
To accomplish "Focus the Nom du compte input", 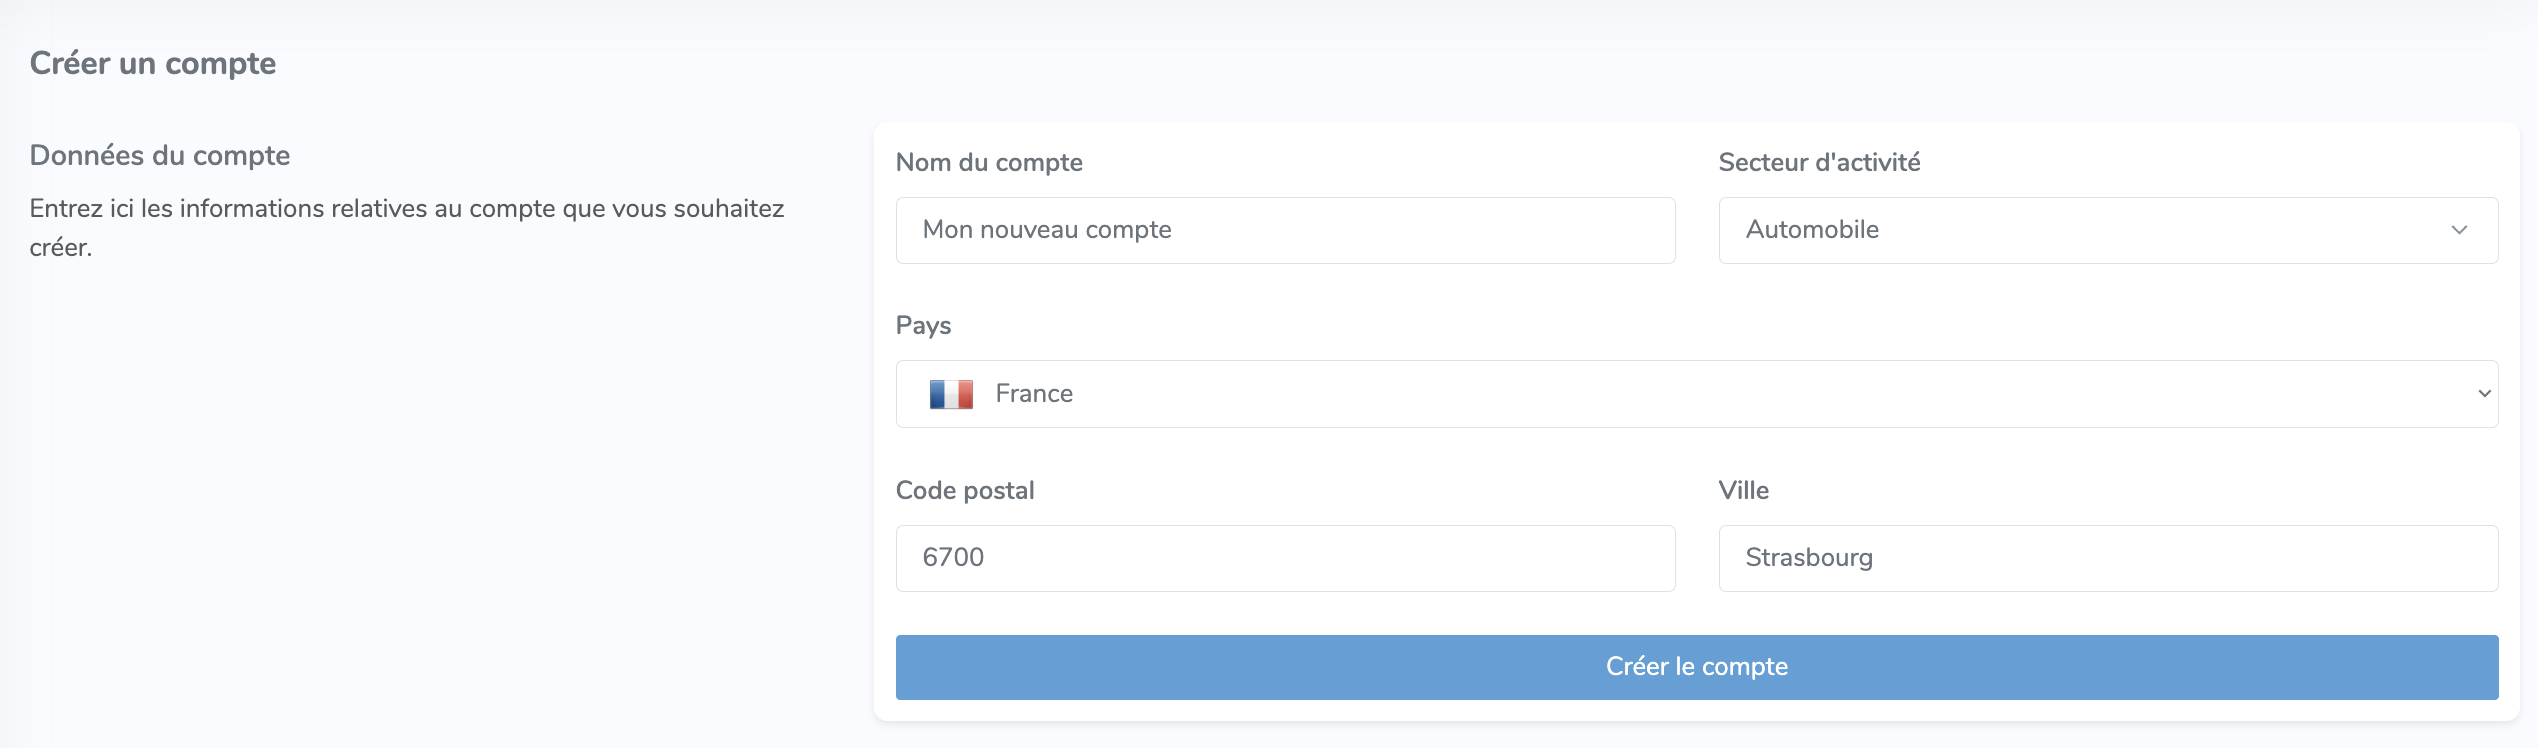I will [x=1285, y=230].
